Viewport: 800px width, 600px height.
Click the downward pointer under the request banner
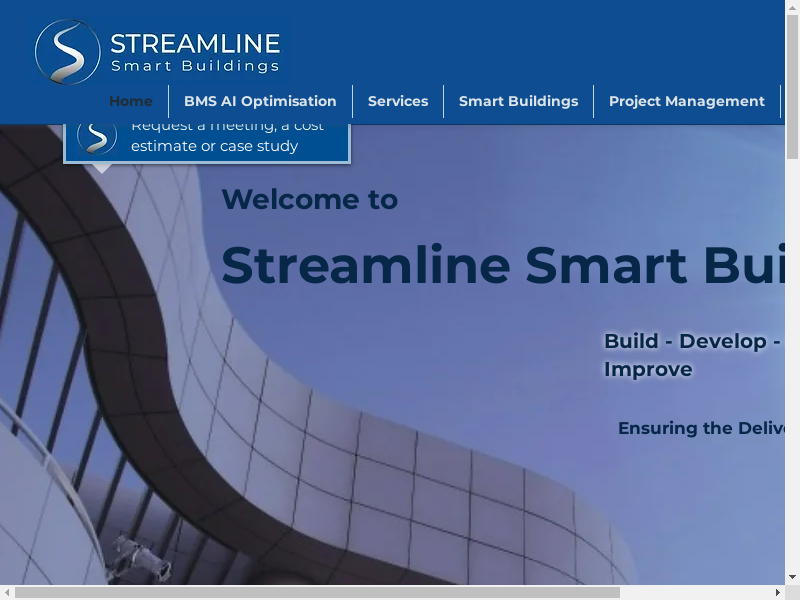click(102, 168)
